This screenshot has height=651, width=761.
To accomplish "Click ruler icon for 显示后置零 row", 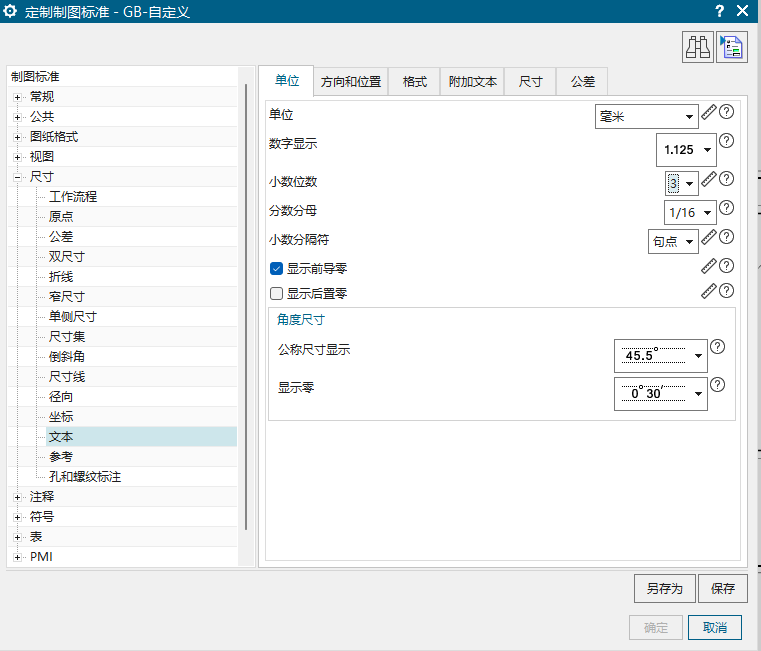I will click(709, 291).
